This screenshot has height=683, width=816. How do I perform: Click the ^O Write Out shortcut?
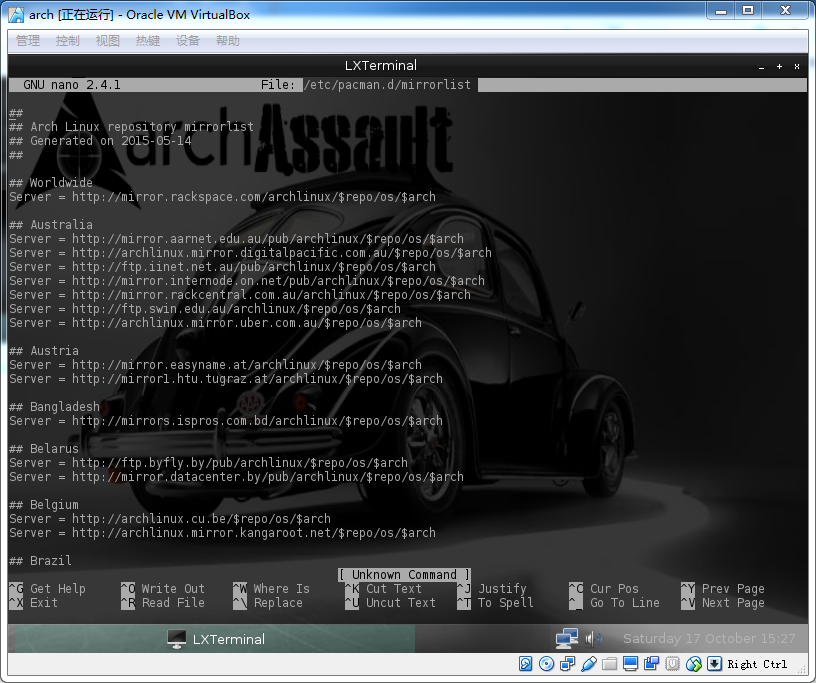[x=163, y=589]
